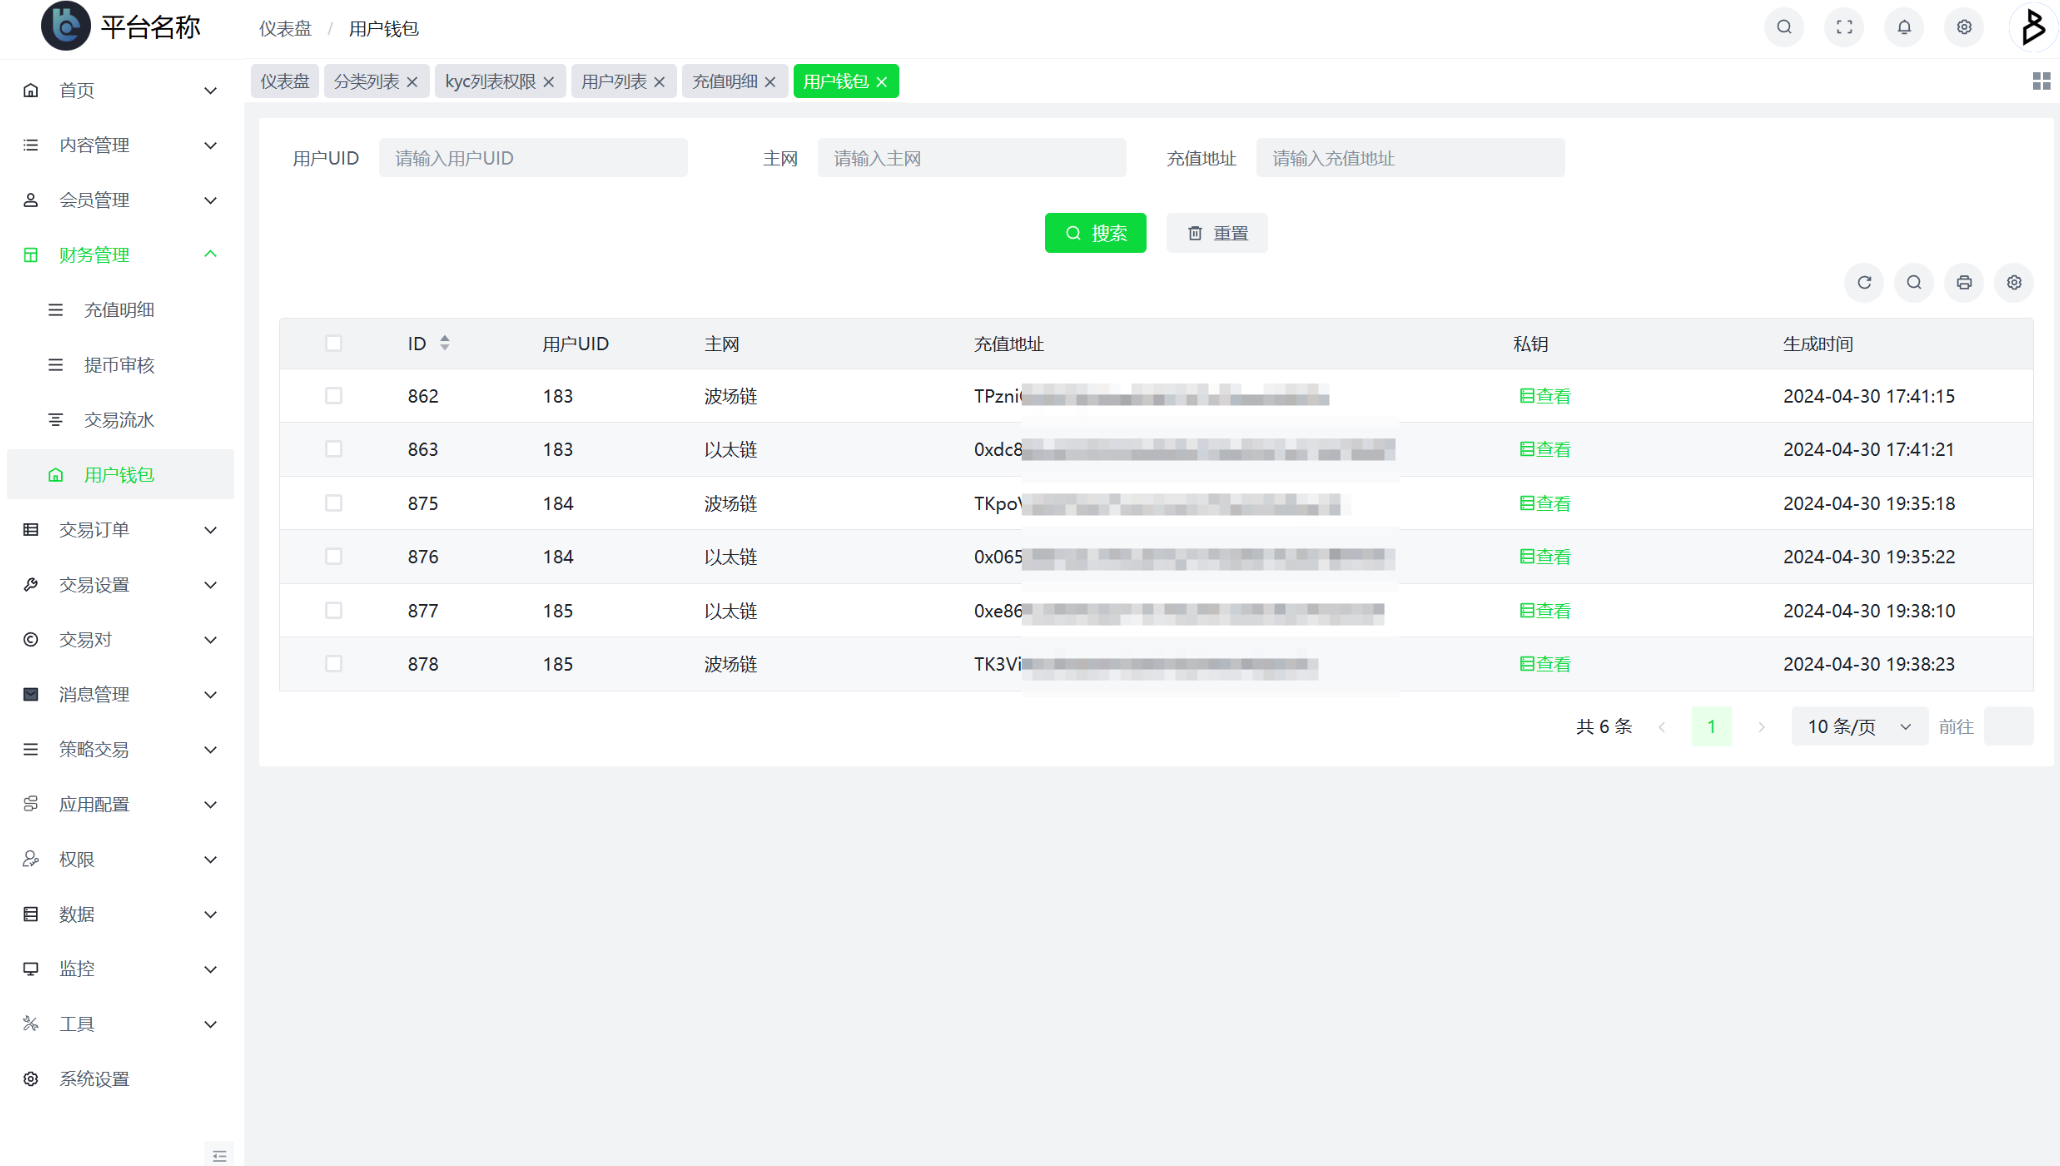The image size is (2060, 1166).
Task: Click the 前往 page jump input
Action: [x=2009, y=727]
